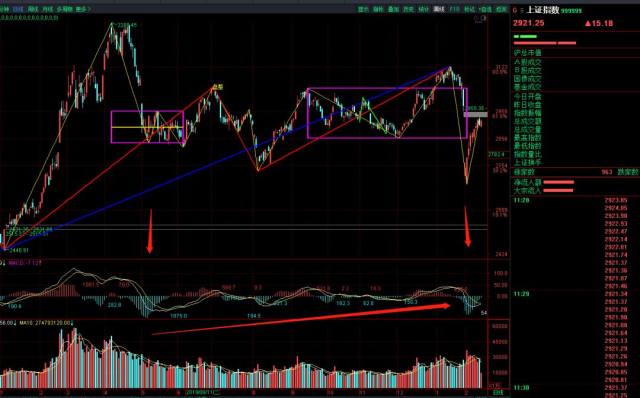
Task: Click the small chart window icons under toolbar
Action: pyautogui.click(x=481, y=19)
